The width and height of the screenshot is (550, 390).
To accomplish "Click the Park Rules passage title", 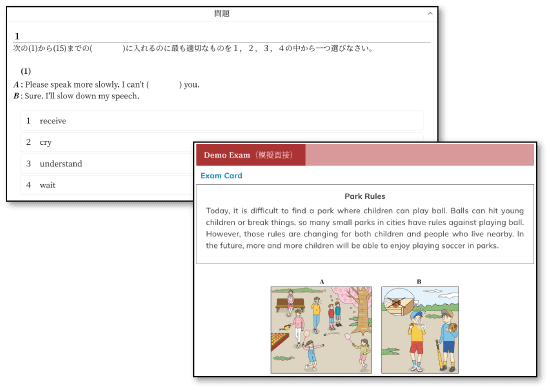I will [365, 196].
